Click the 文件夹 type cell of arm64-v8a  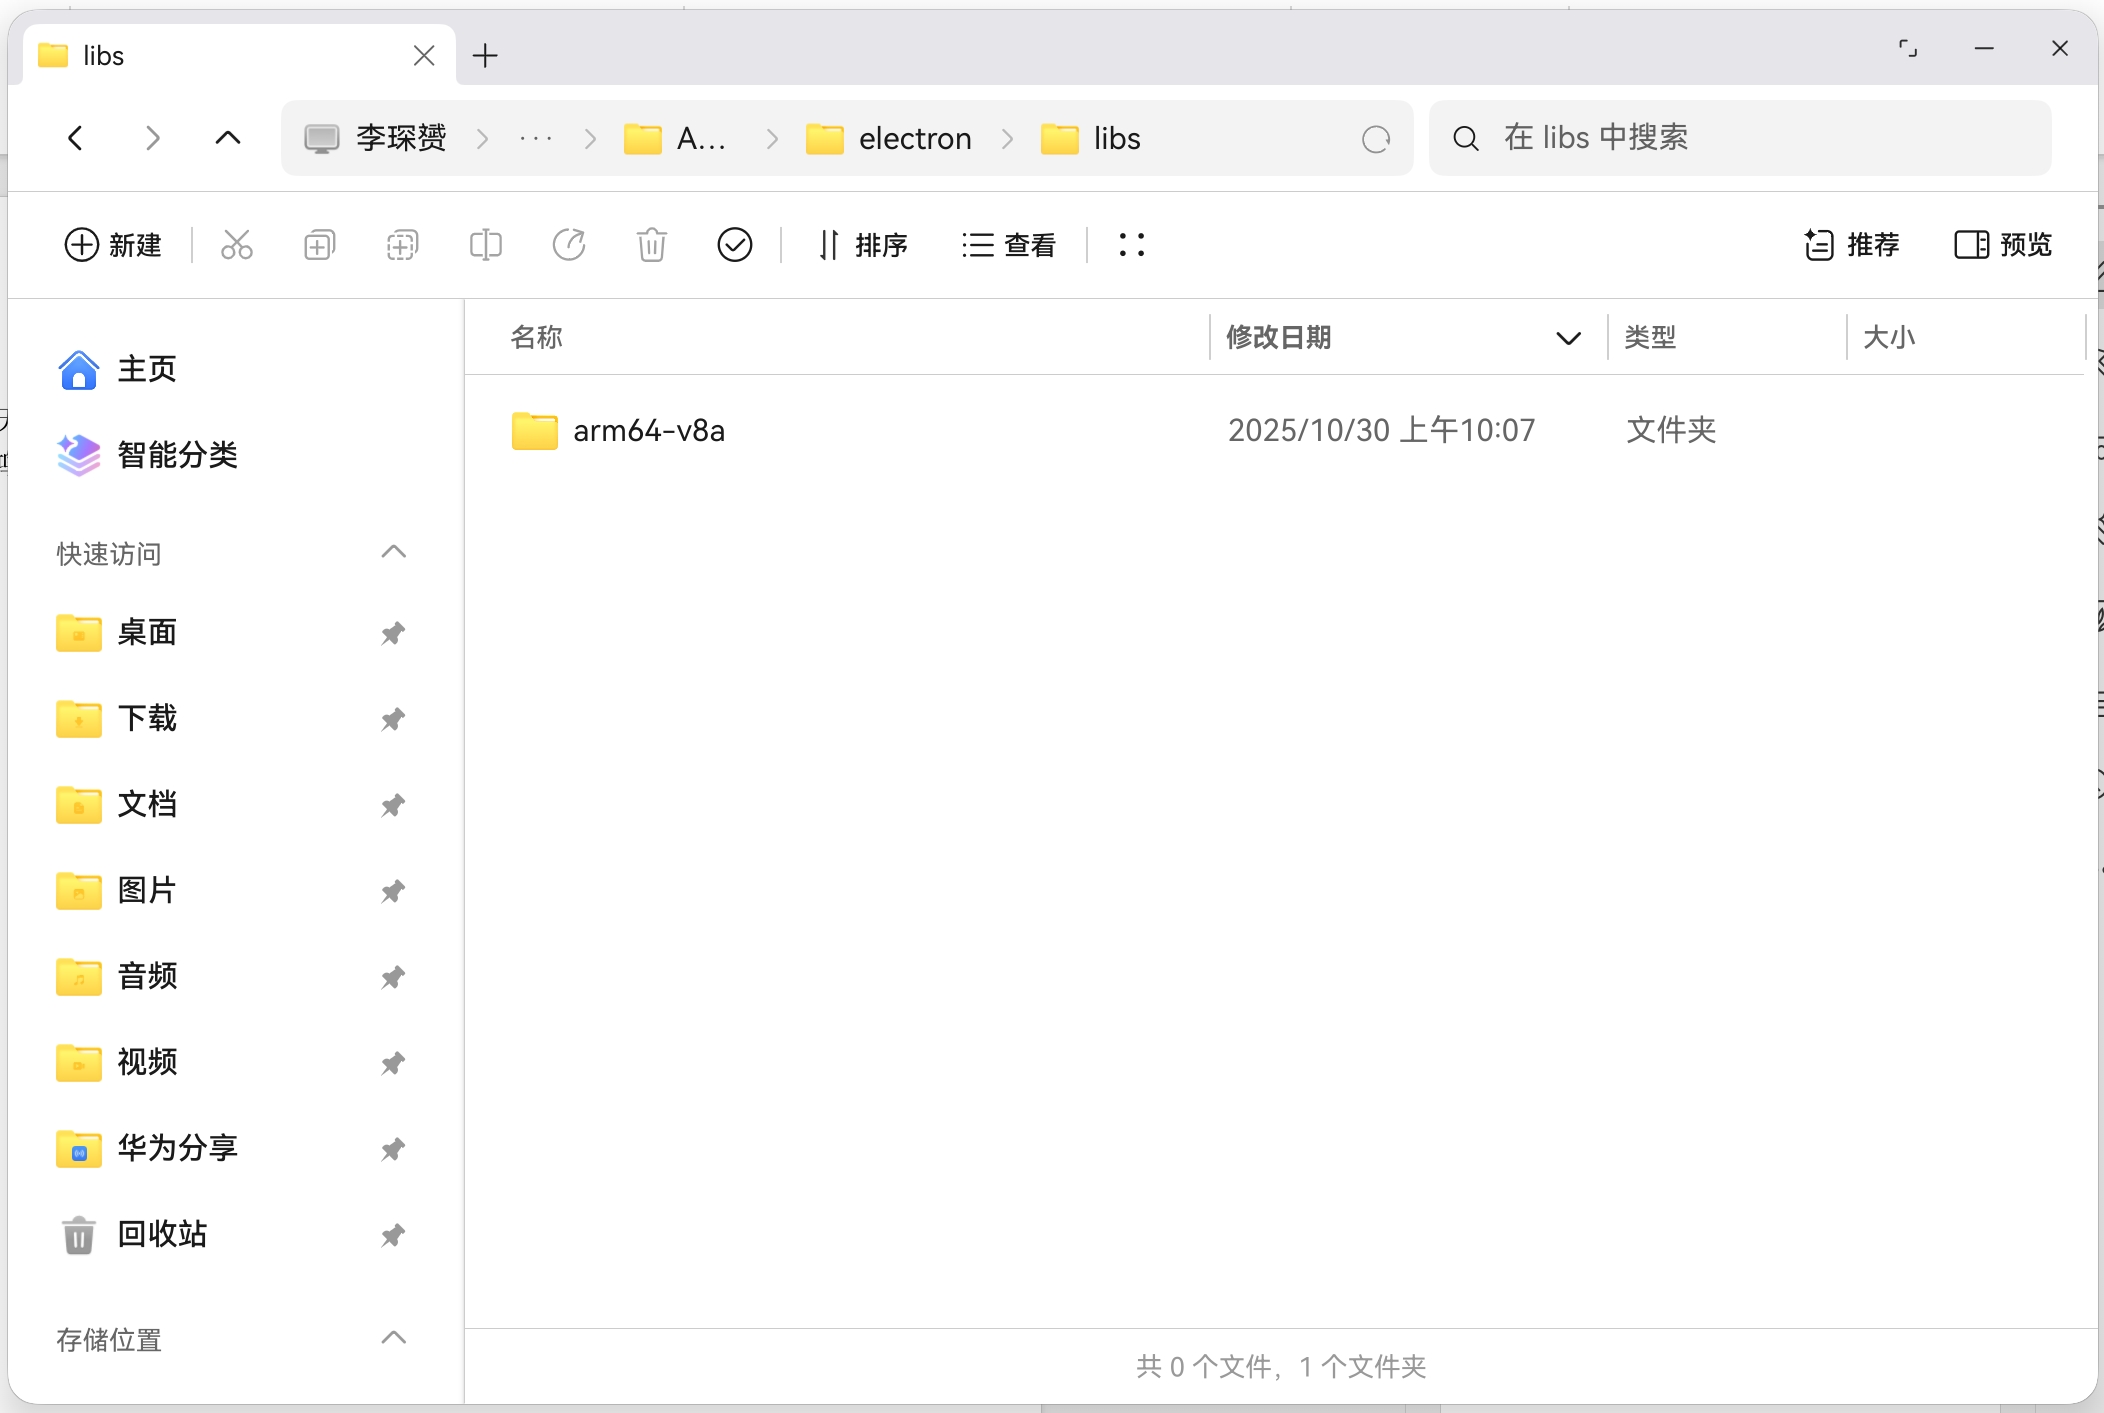pyautogui.click(x=1671, y=431)
